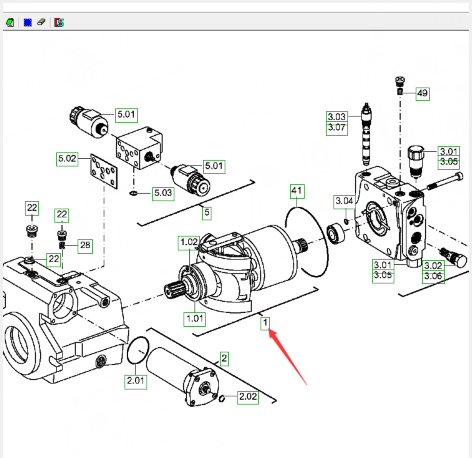Click callout label 1.01
The width and height of the screenshot is (472, 458).
[x=195, y=319]
